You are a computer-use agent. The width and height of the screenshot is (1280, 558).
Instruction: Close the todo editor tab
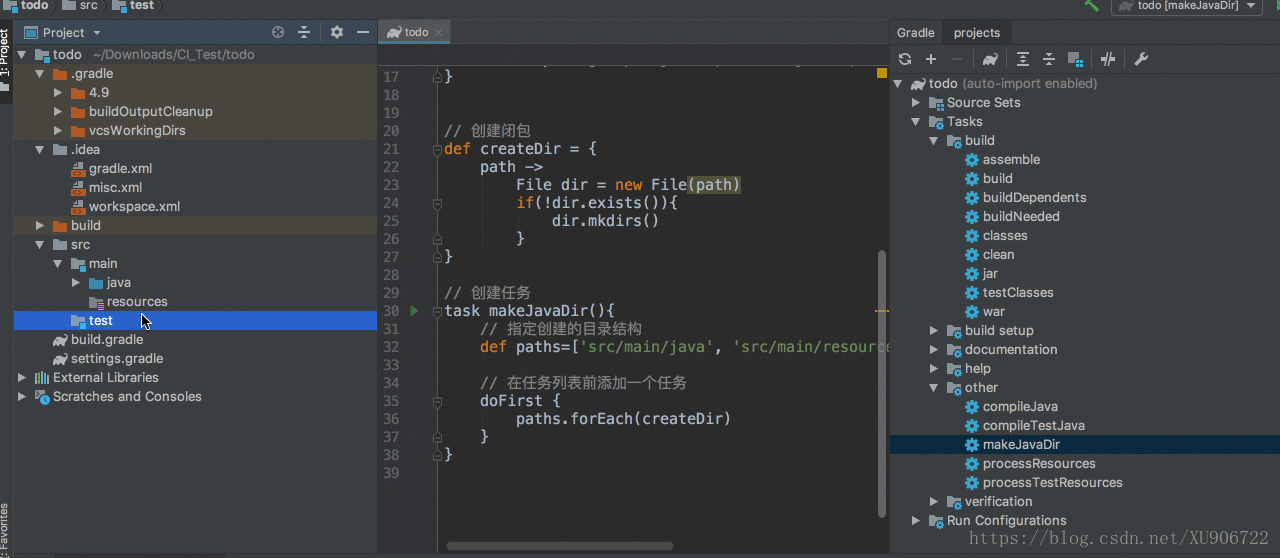(x=438, y=32)
